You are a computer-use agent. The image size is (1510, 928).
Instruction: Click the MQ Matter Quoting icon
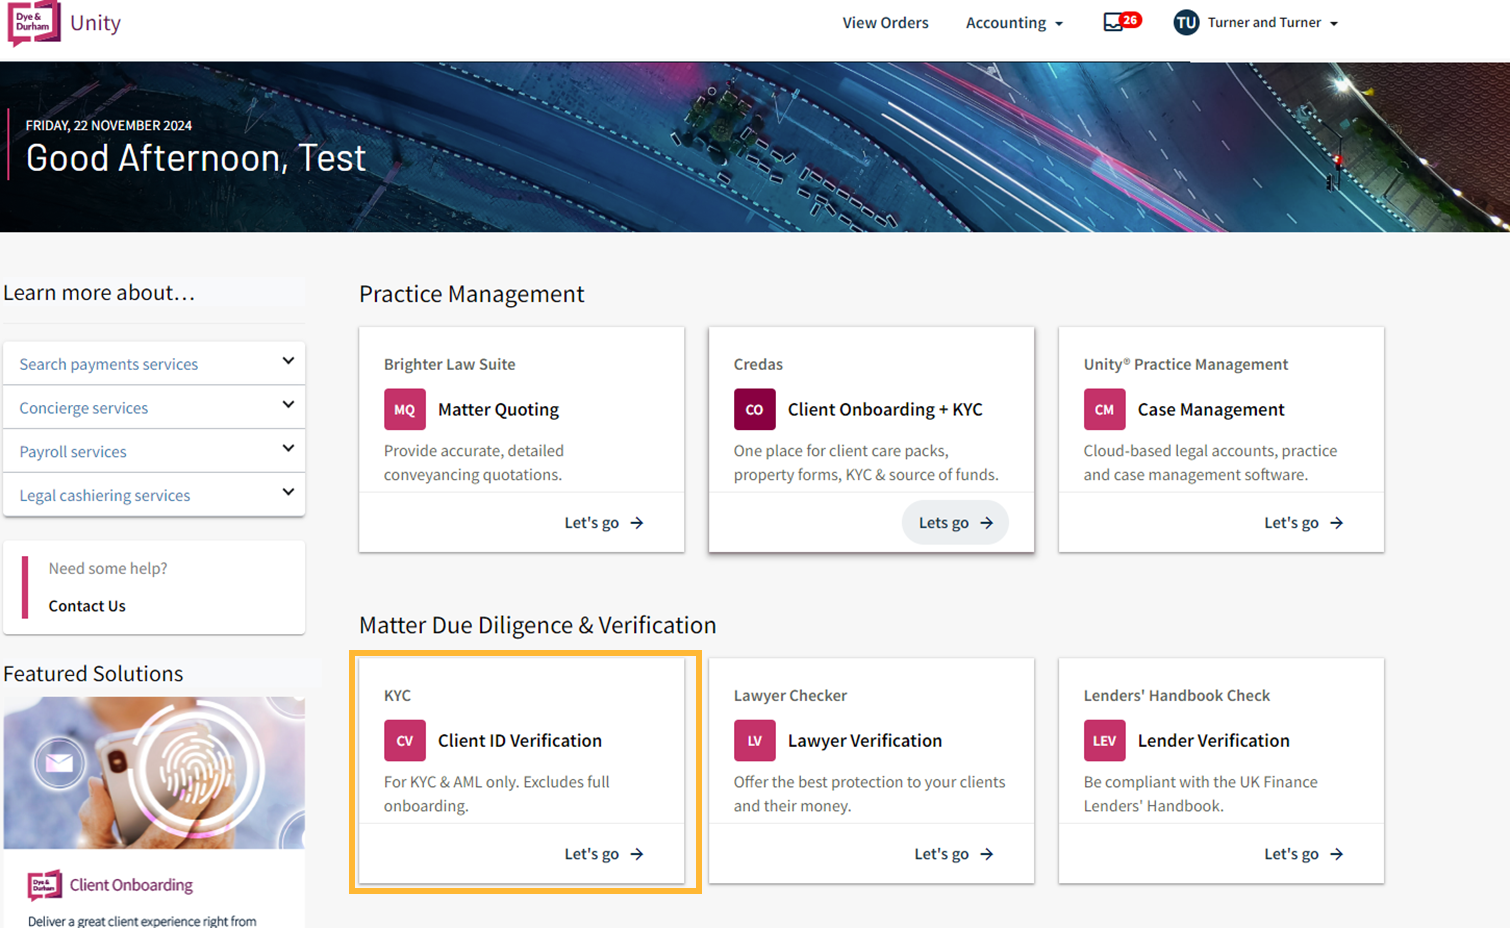tap(405, 409)
